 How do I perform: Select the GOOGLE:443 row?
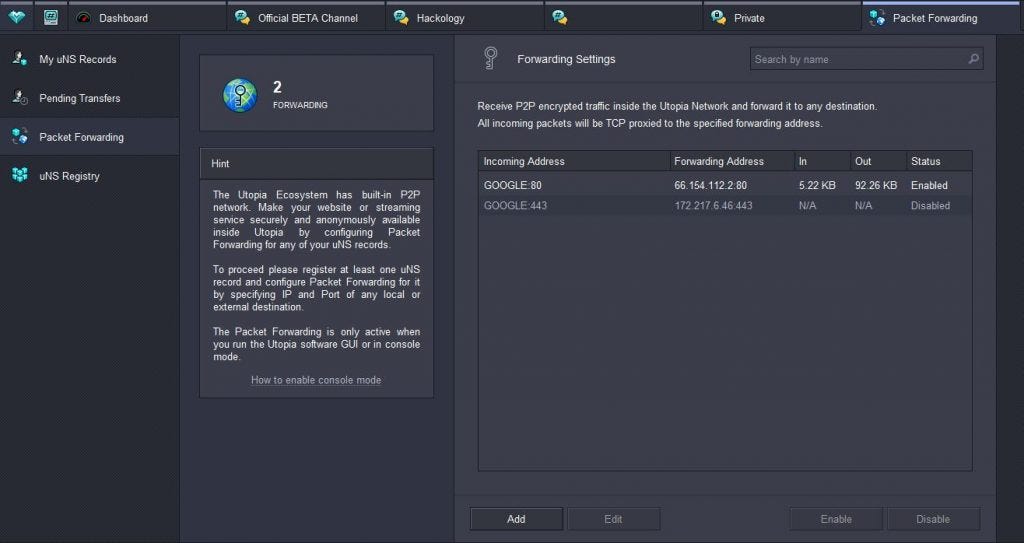point(725,205)
